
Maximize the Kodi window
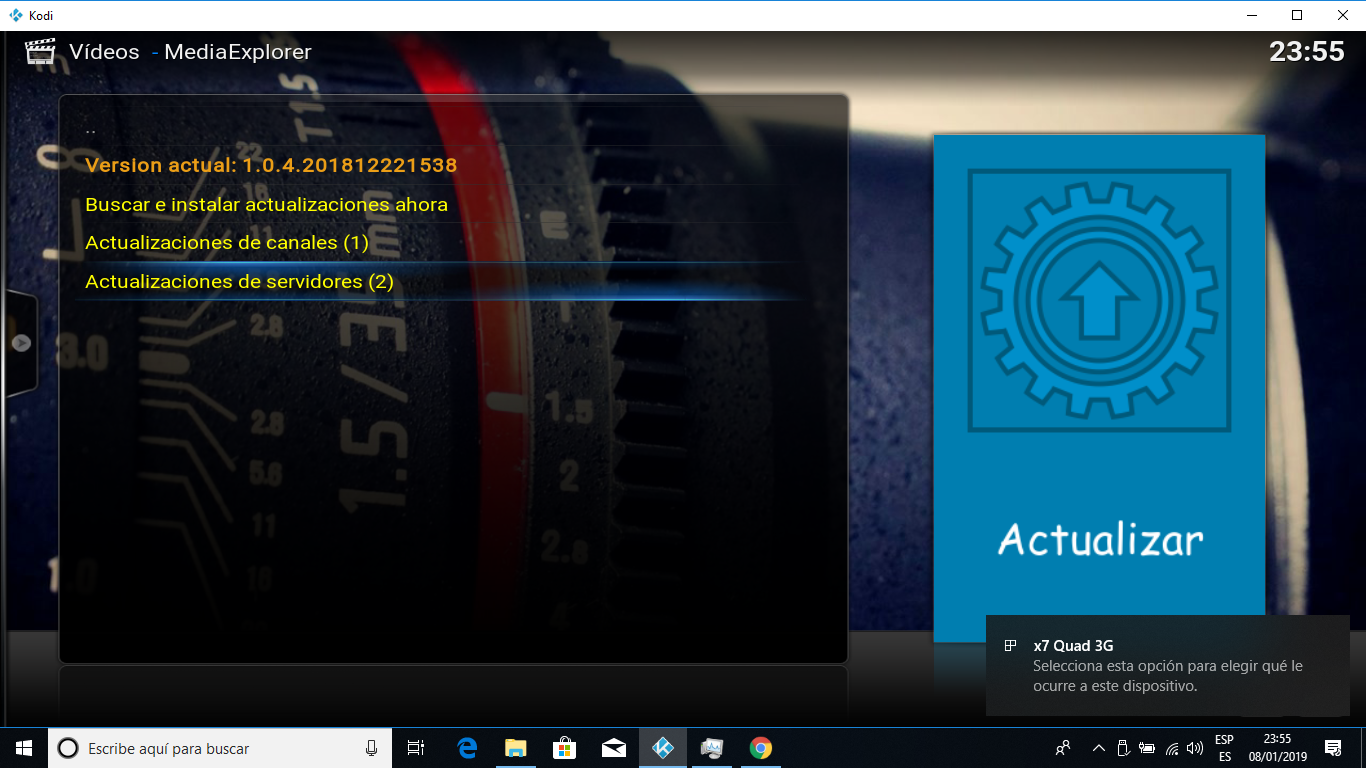pyautogui.click(x=1297, y=15)
